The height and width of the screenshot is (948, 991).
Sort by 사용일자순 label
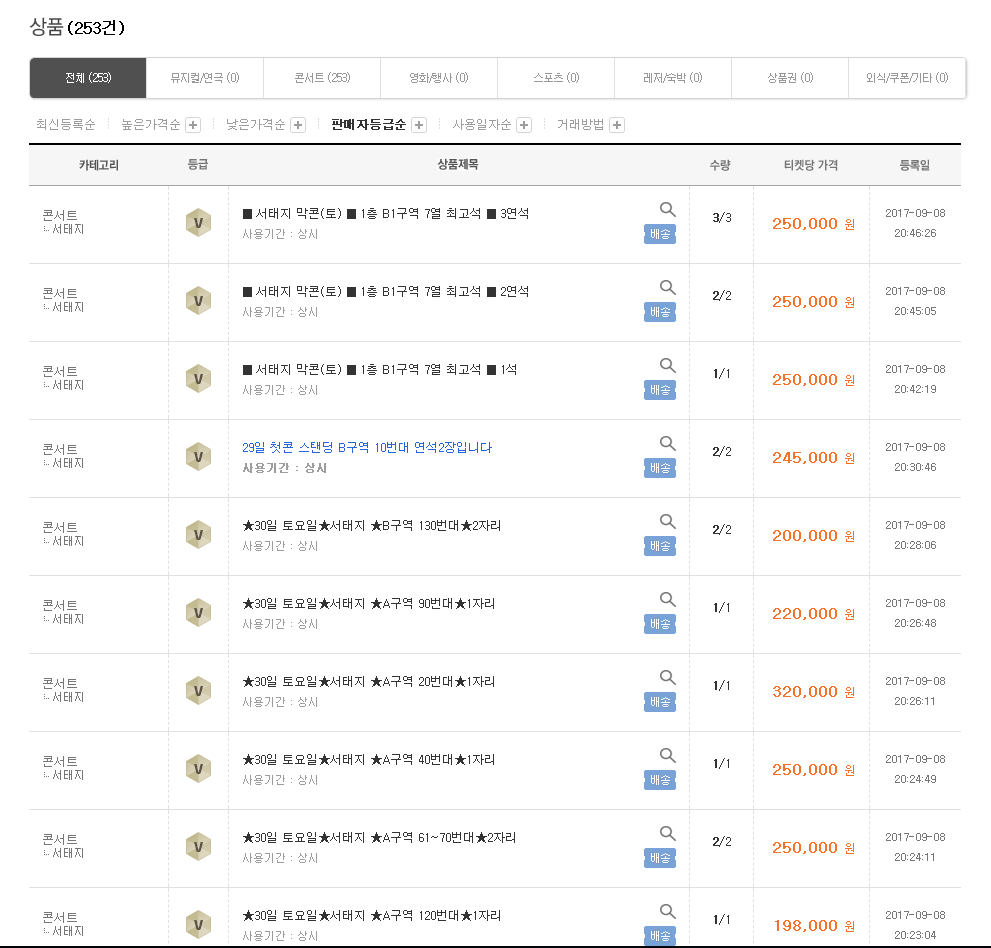(x=482, y=125)
